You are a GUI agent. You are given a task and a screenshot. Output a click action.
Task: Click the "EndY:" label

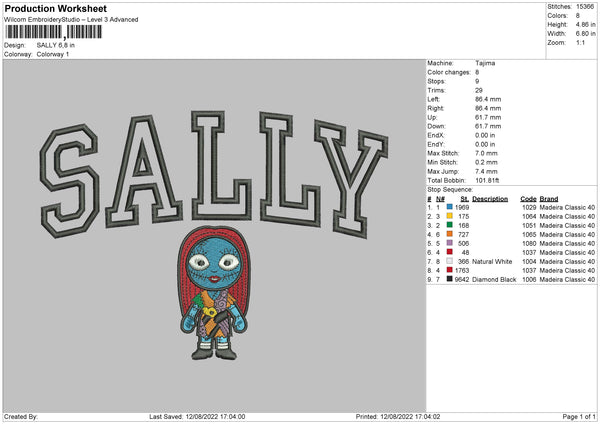click(x=436, y=144)
